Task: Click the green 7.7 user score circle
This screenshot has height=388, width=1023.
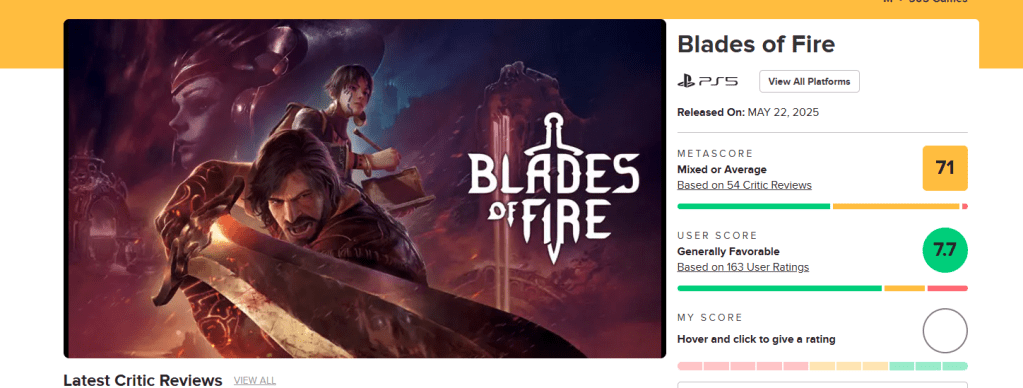Action: pyautogui.click(x=945, y=250)
